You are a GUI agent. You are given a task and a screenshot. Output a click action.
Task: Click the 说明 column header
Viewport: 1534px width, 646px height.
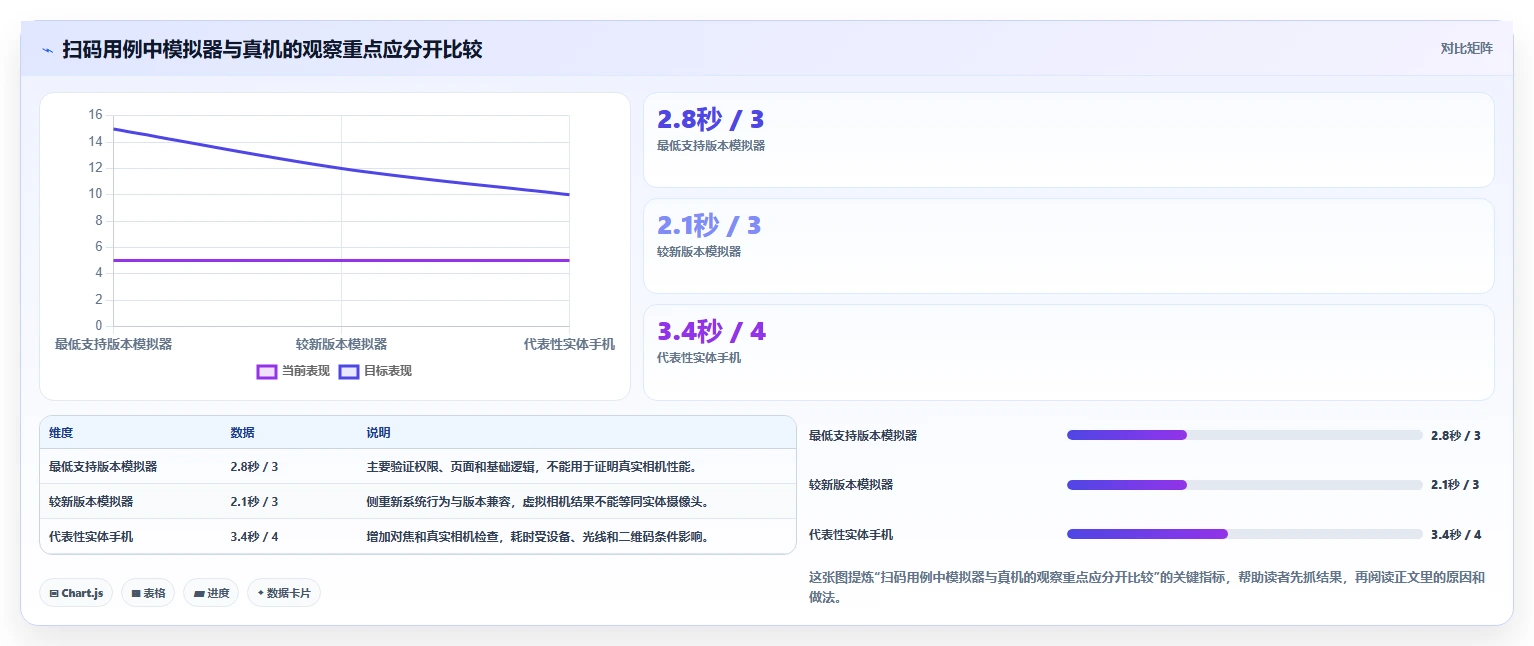click(378, 433)
